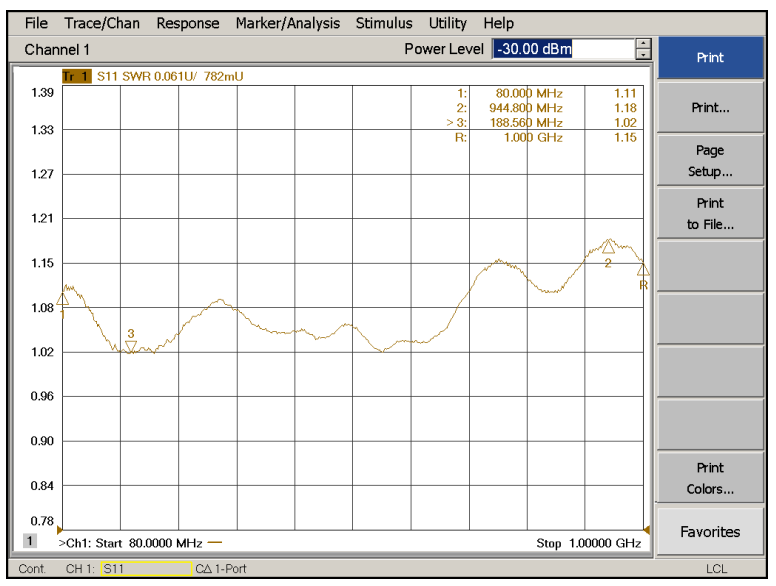Click marker 1 triangle on the trace
Screen dimensions: 776x586
[63, 299]
